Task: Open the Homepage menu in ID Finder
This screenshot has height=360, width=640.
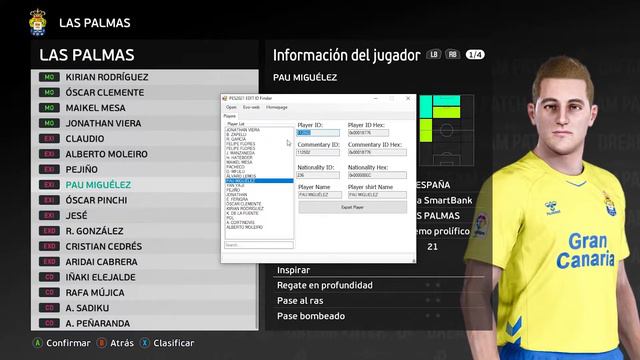Action: click(277, 107)
